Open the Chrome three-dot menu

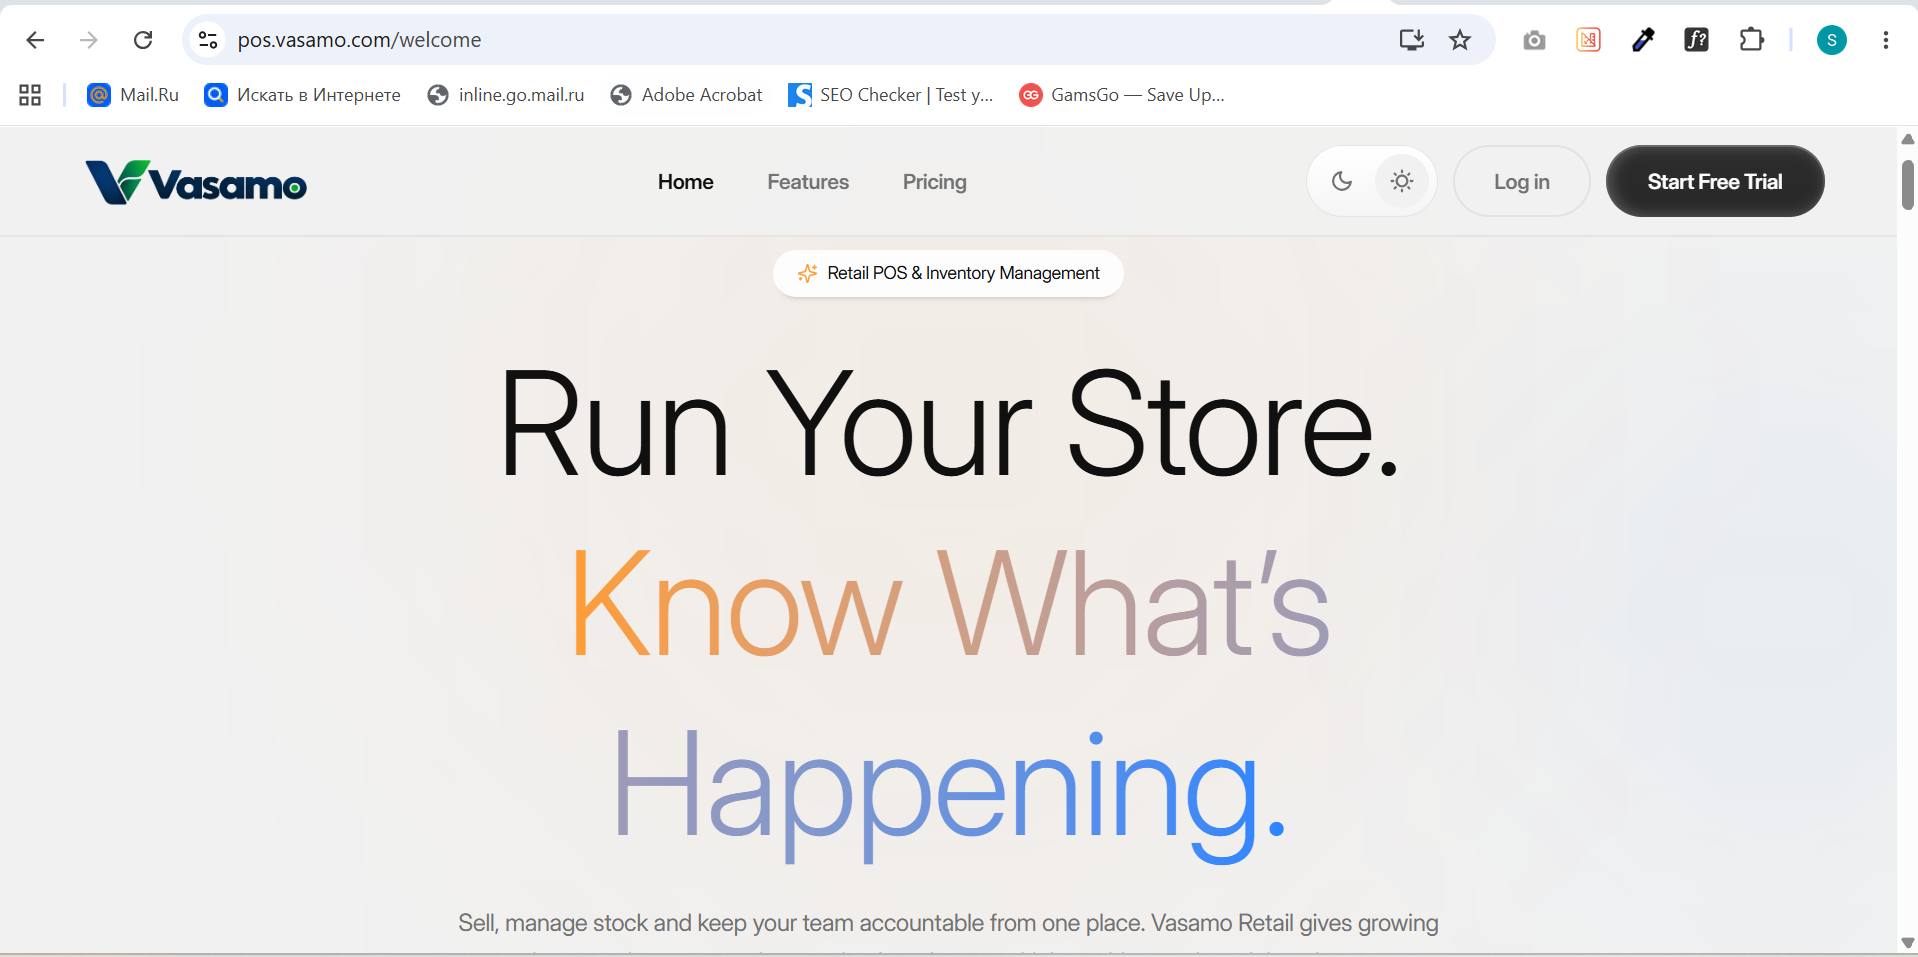pos(1885,40)
